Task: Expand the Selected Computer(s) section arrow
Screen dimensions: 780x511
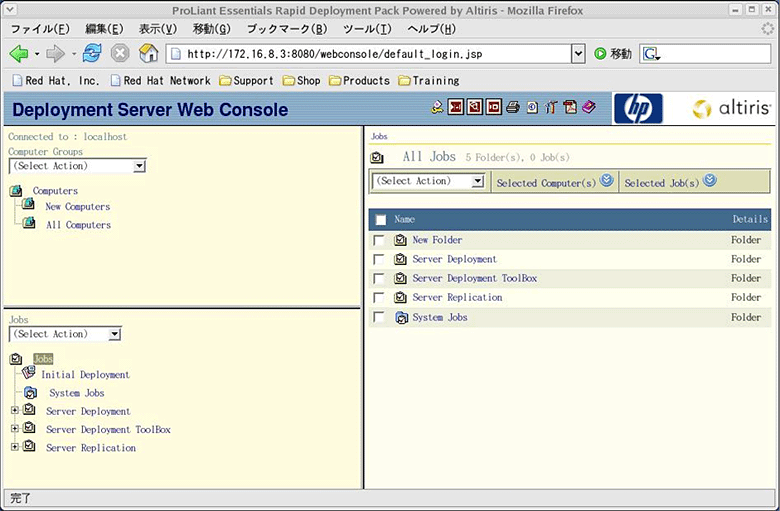Action: [x=606, y=180]
